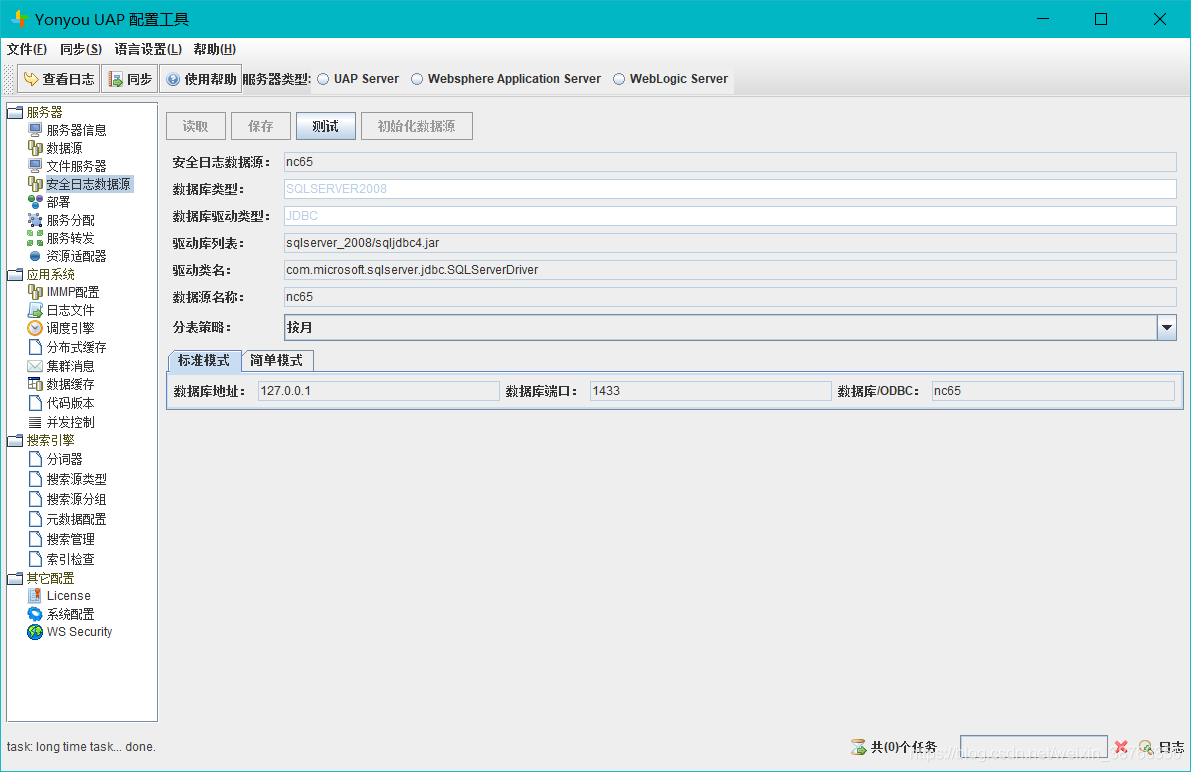
Task: Click the 测试 button
Action: [325, 126]
